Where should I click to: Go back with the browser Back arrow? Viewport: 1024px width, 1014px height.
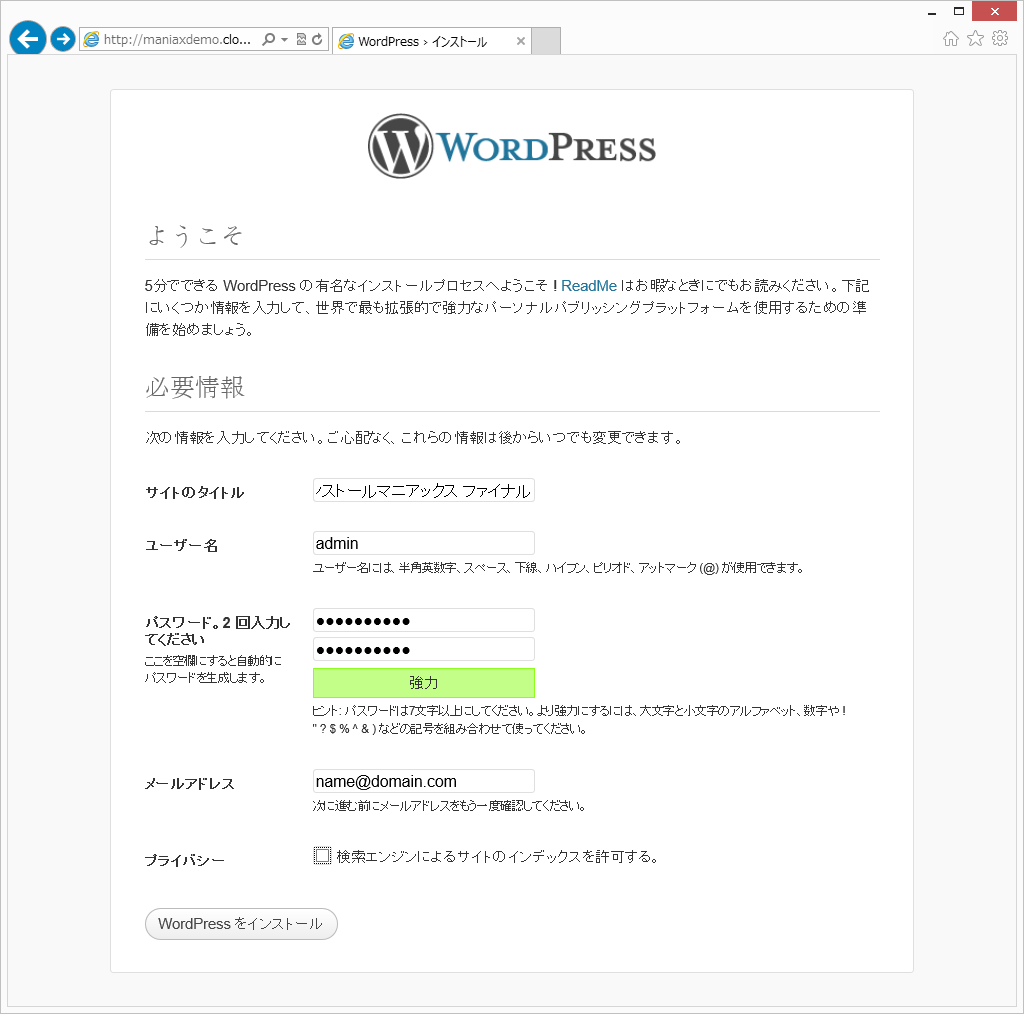click(x=27, y=39)
